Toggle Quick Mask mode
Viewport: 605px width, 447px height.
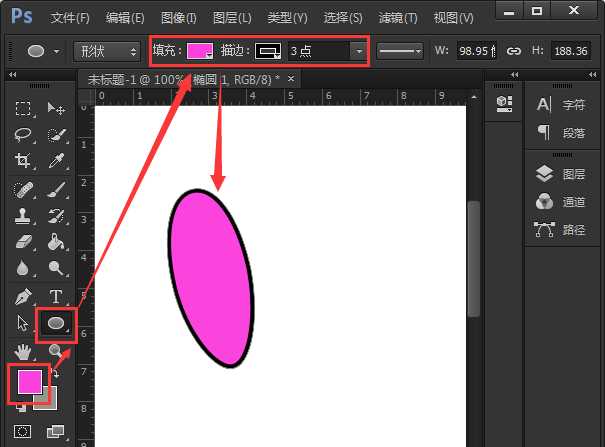pos(23,432)
